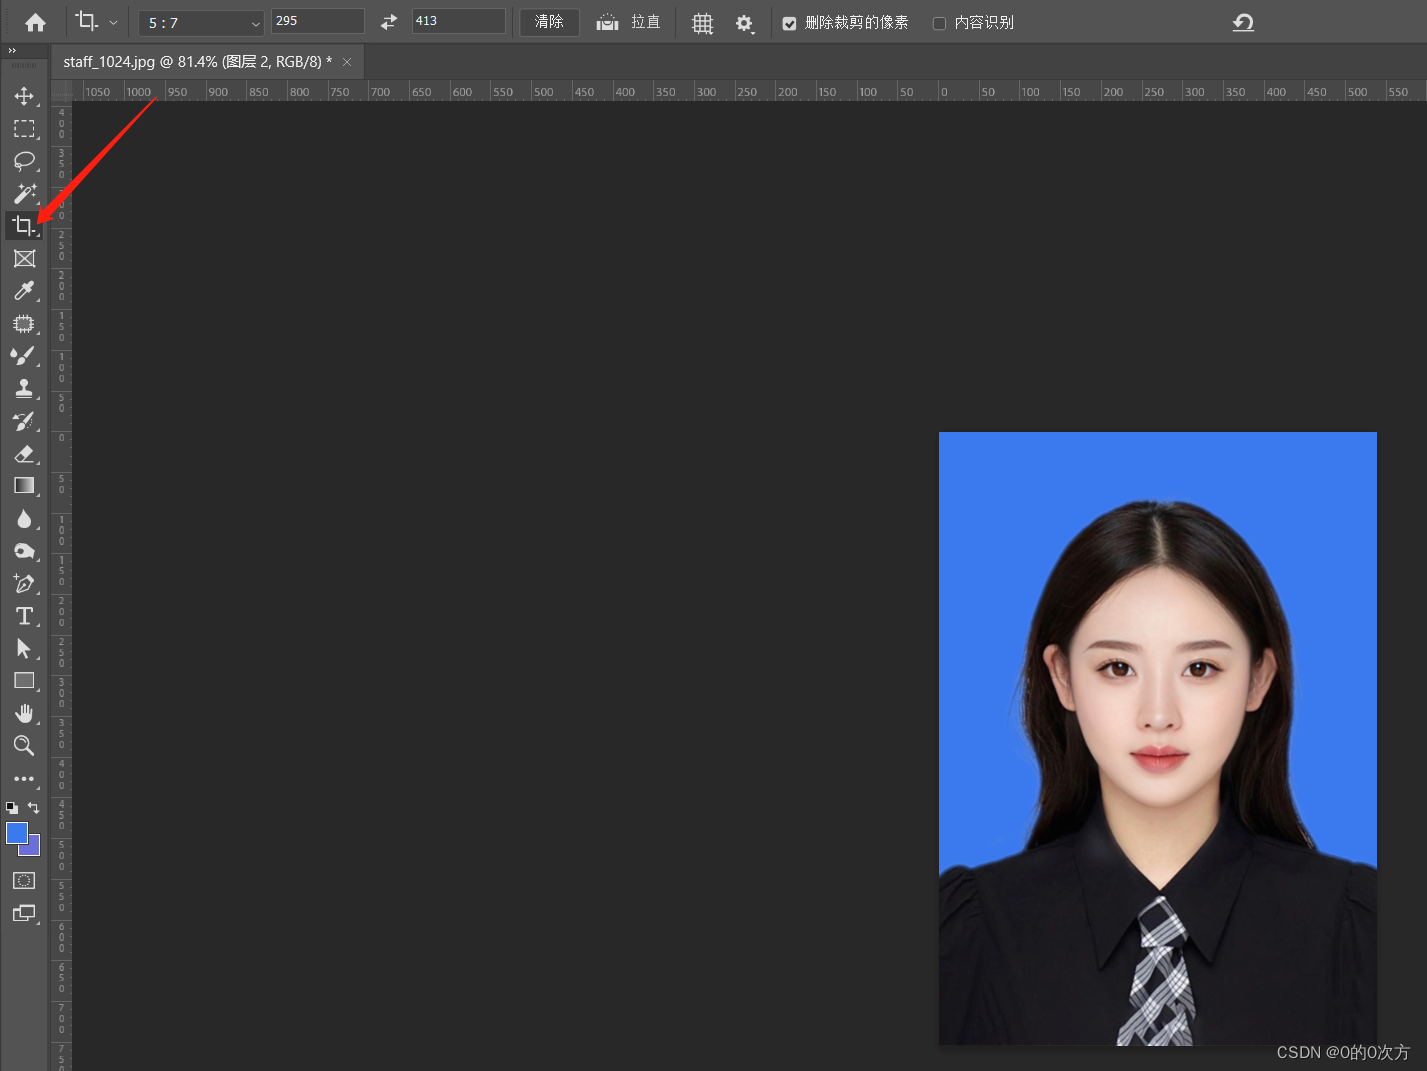Open additional crop settings gear

pyautogui.click(x=745, y=23)
